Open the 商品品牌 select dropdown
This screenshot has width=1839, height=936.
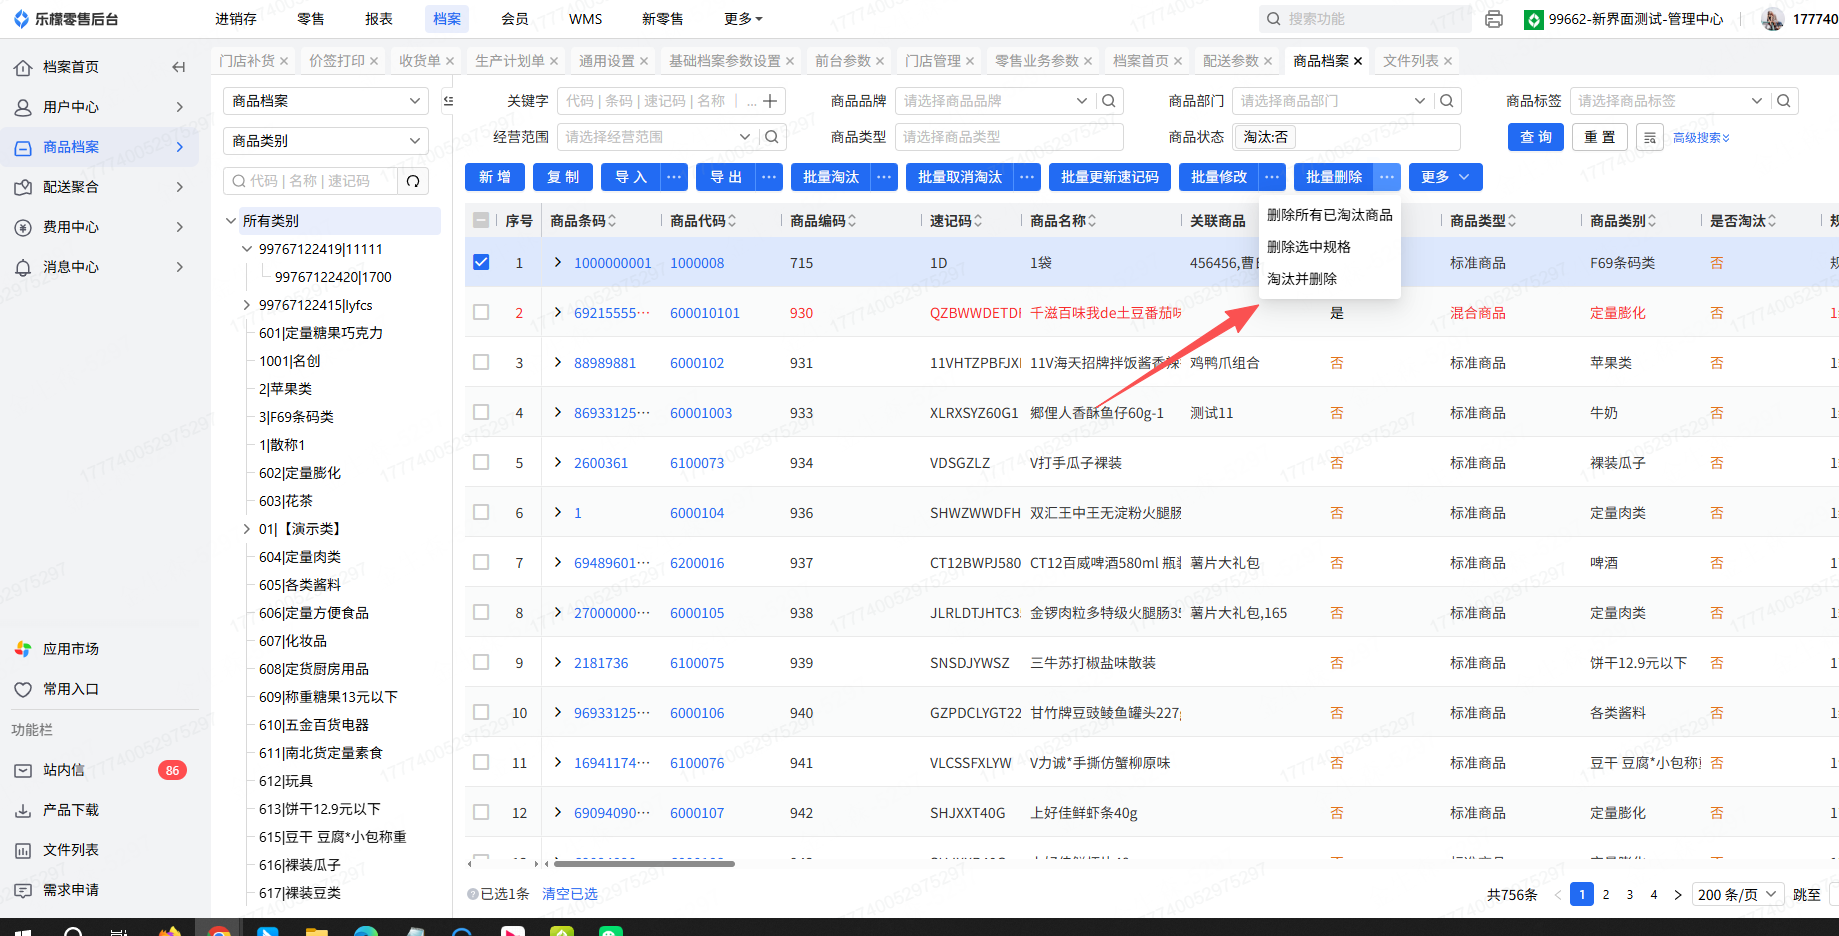pos(995,101)
